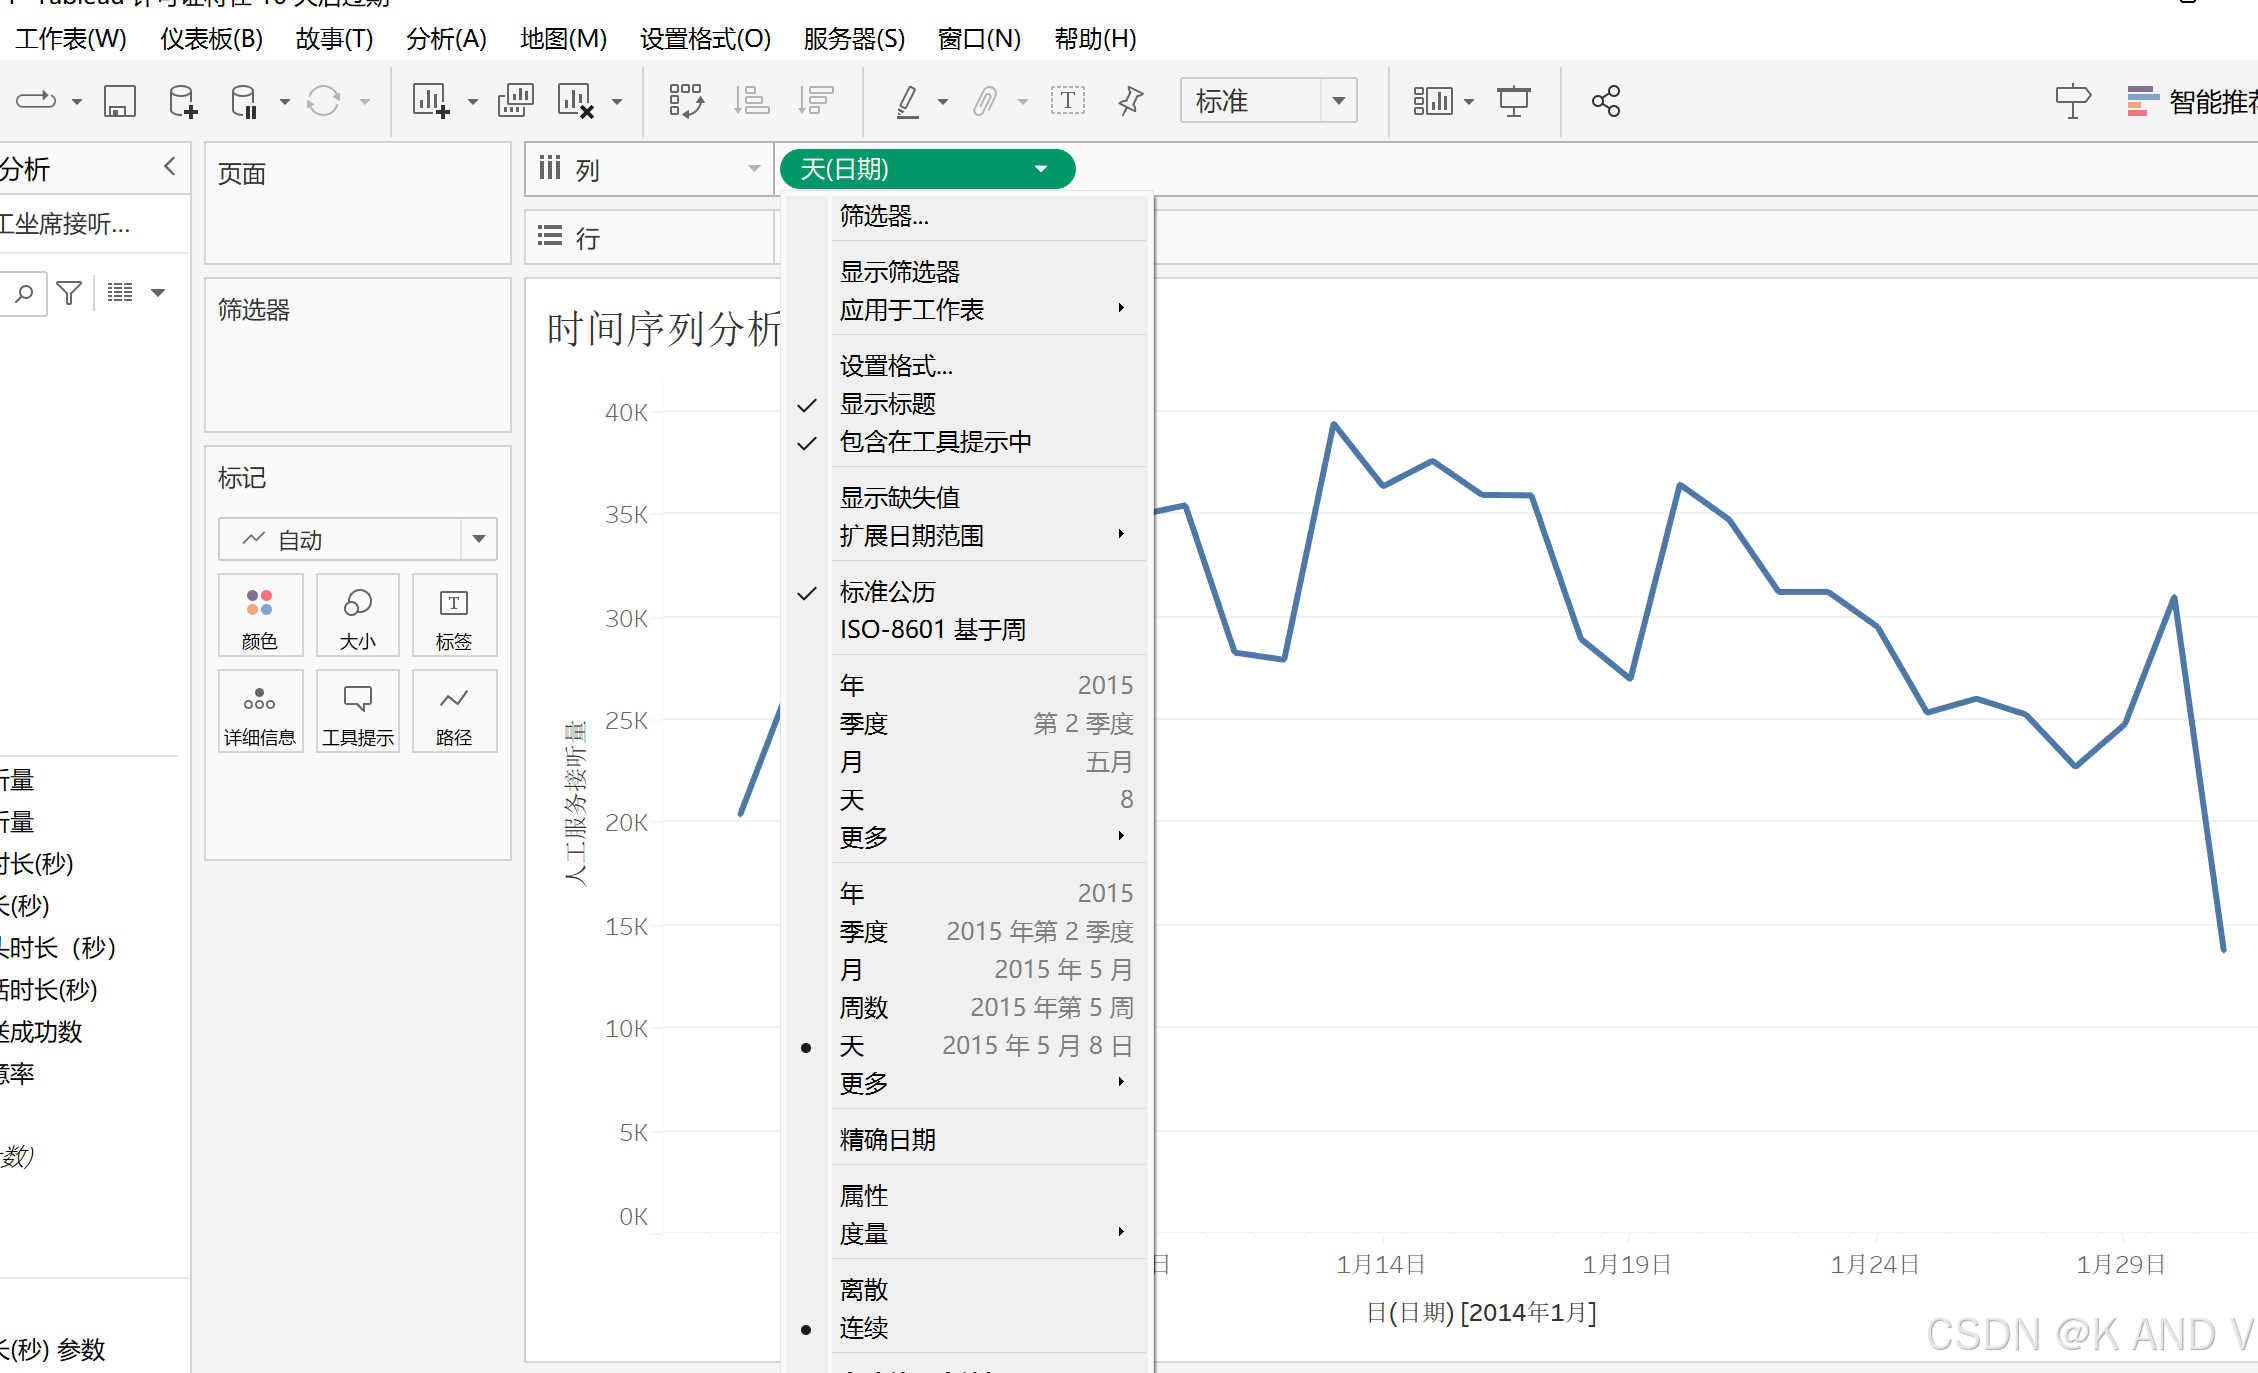Uncheck 包含在工具提示中 in the context menu
The image size is (2258, 1373).
(x=935, y=442)
